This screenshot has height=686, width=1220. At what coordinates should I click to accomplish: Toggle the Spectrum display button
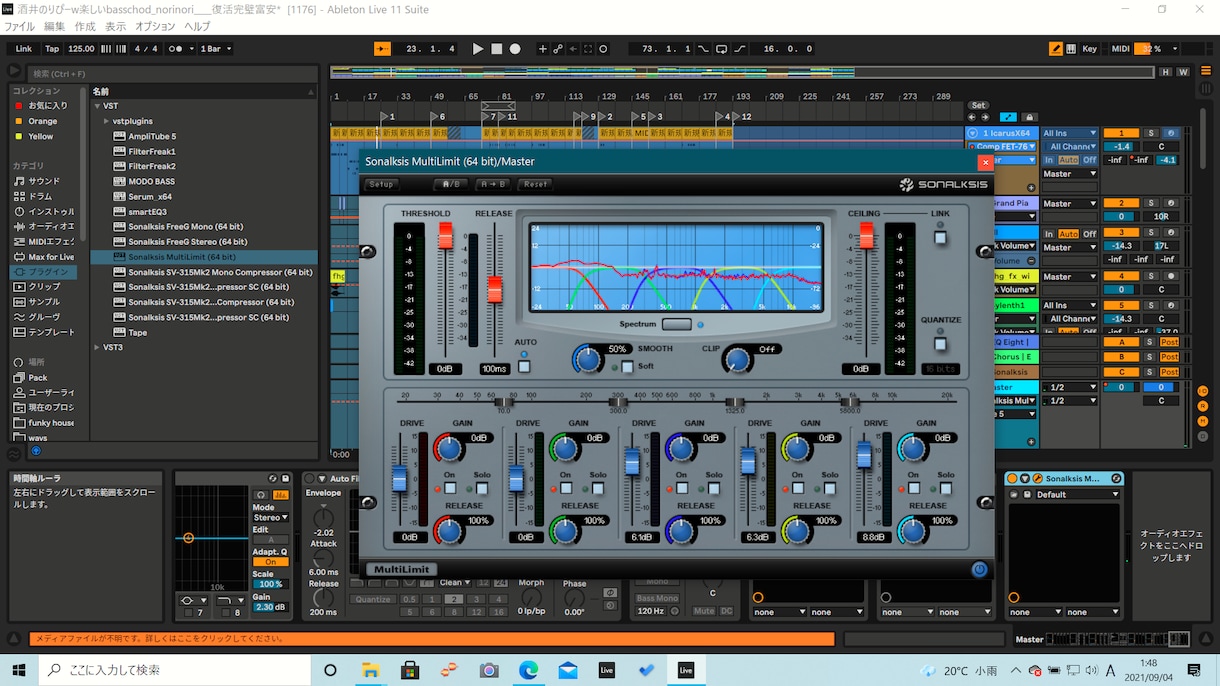(676, 325)
